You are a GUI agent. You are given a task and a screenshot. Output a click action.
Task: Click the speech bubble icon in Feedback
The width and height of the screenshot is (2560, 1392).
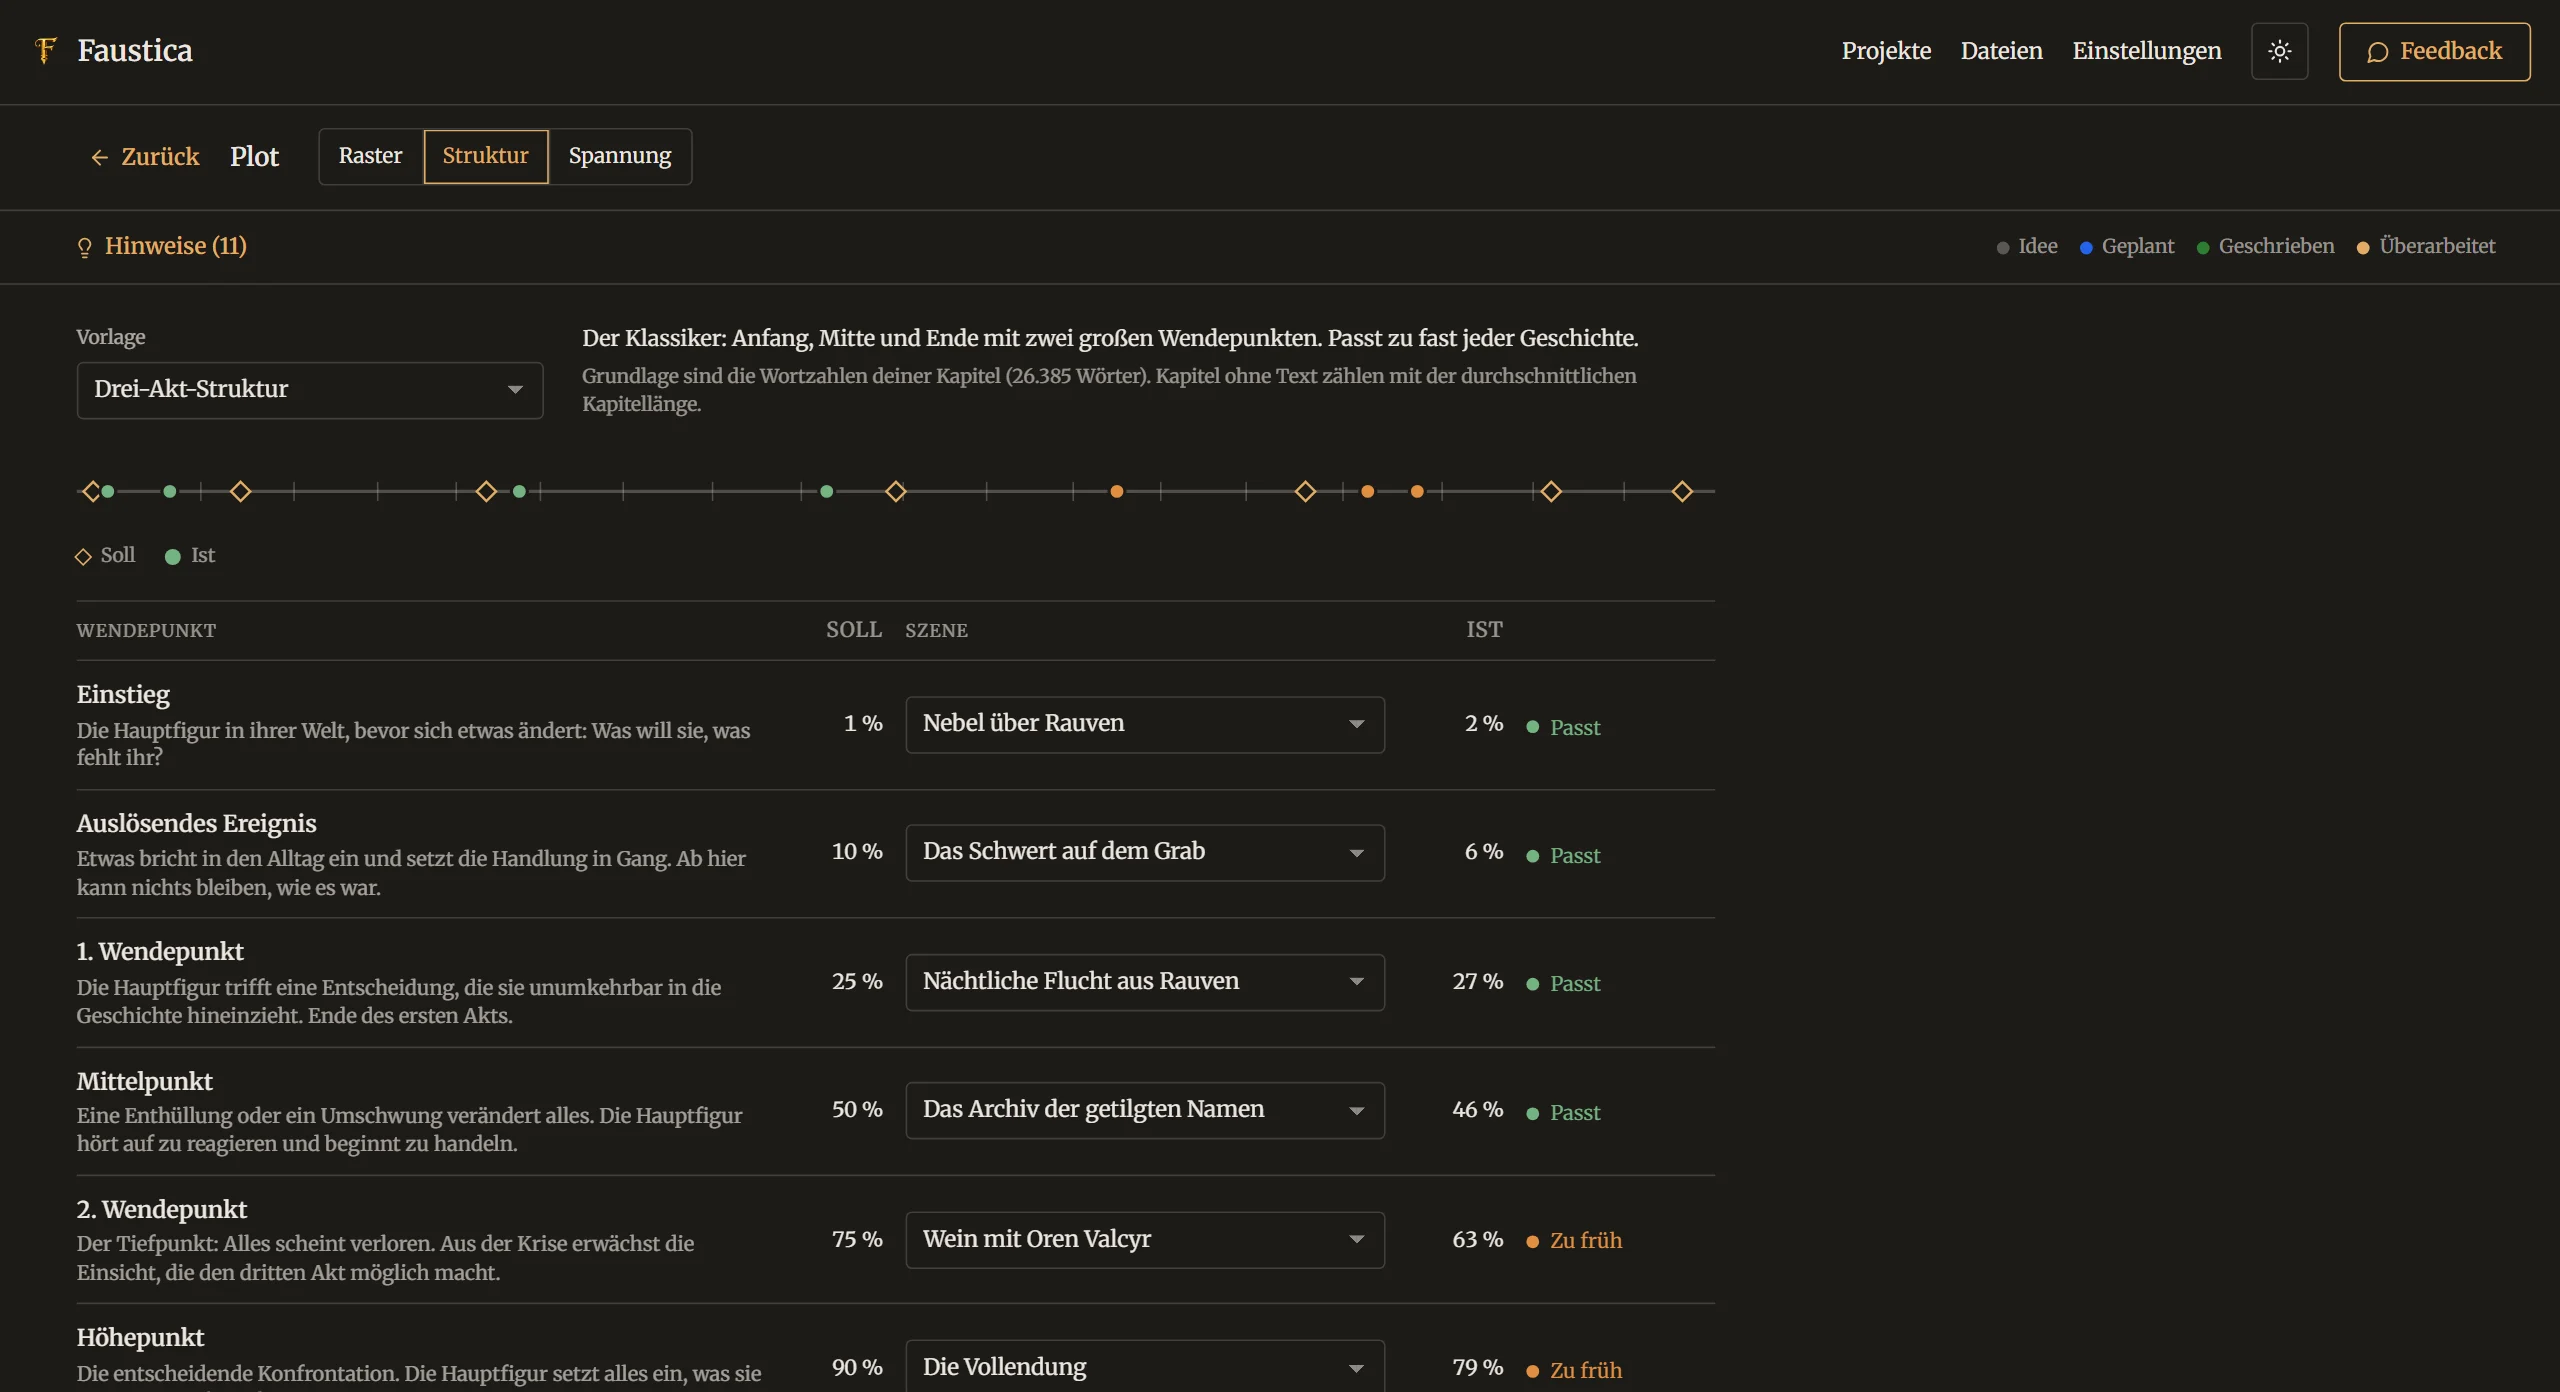(x=2377, y=52)
